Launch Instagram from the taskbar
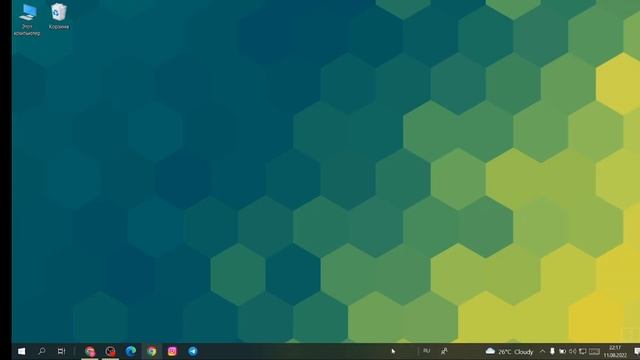The image size is (640, 360). point(172,351)
